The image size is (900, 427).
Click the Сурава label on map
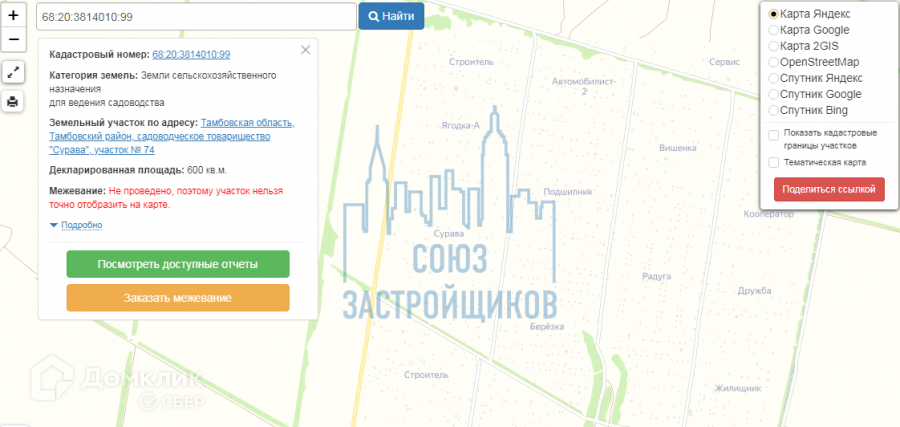point(449,234)
